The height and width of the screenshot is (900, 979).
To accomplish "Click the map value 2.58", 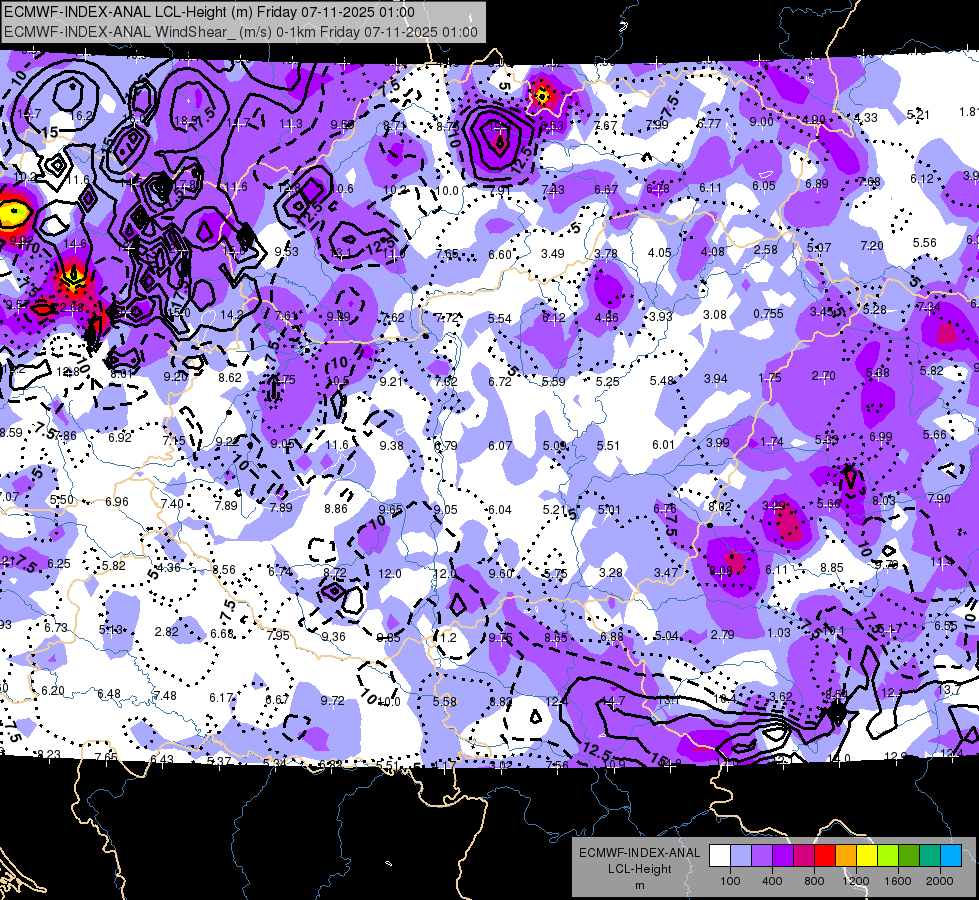I will pyautogui.click(x=765, y=250).
